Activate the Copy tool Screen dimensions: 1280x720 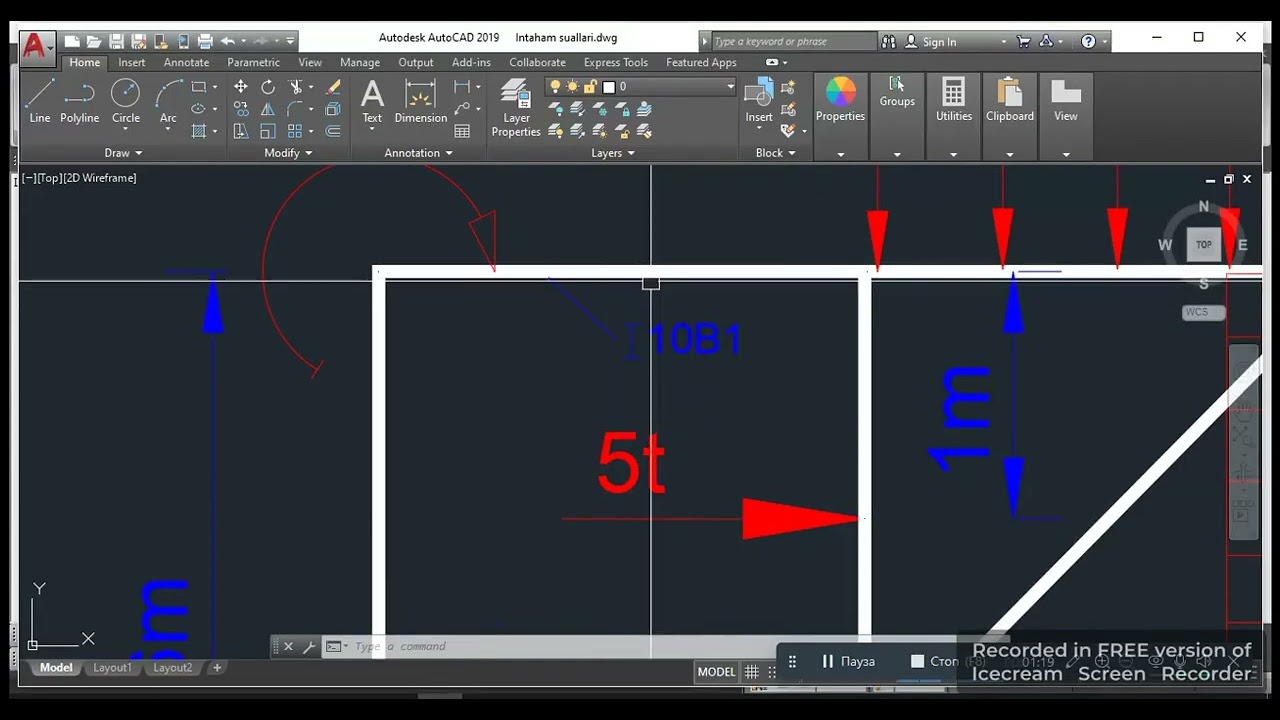tap(241, 109)
